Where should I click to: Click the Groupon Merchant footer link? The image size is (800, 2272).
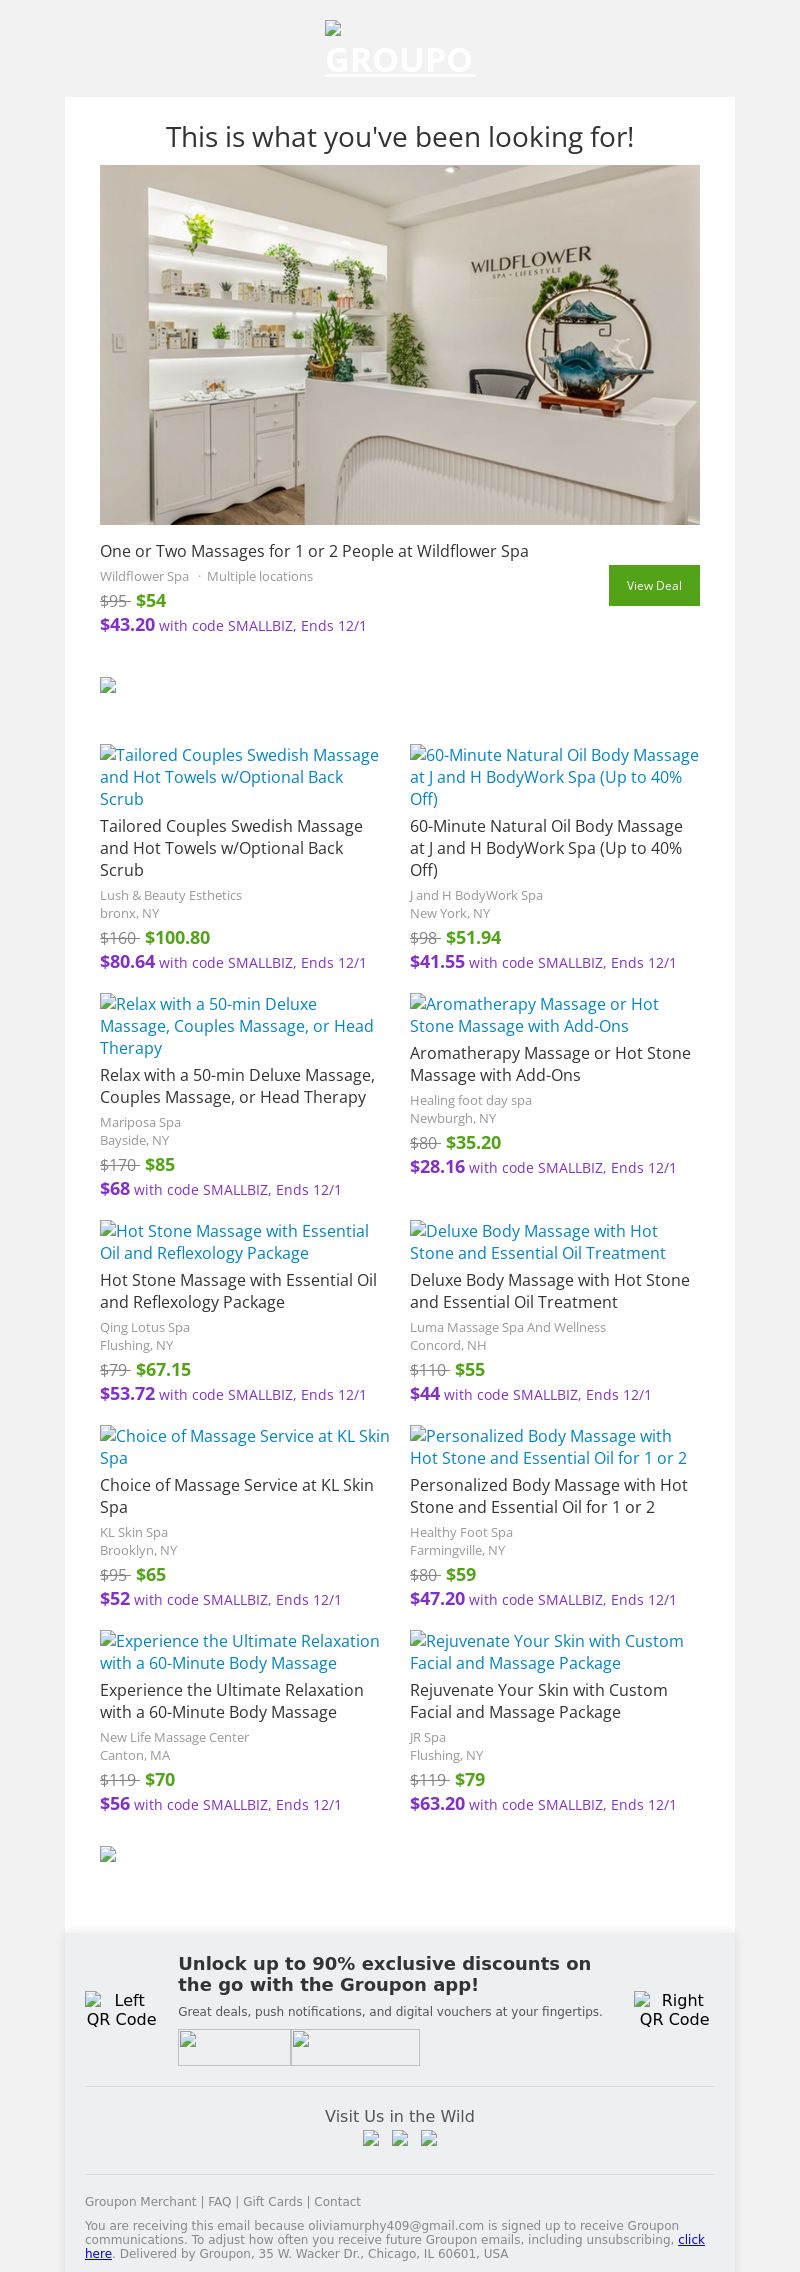(140, 2201)
